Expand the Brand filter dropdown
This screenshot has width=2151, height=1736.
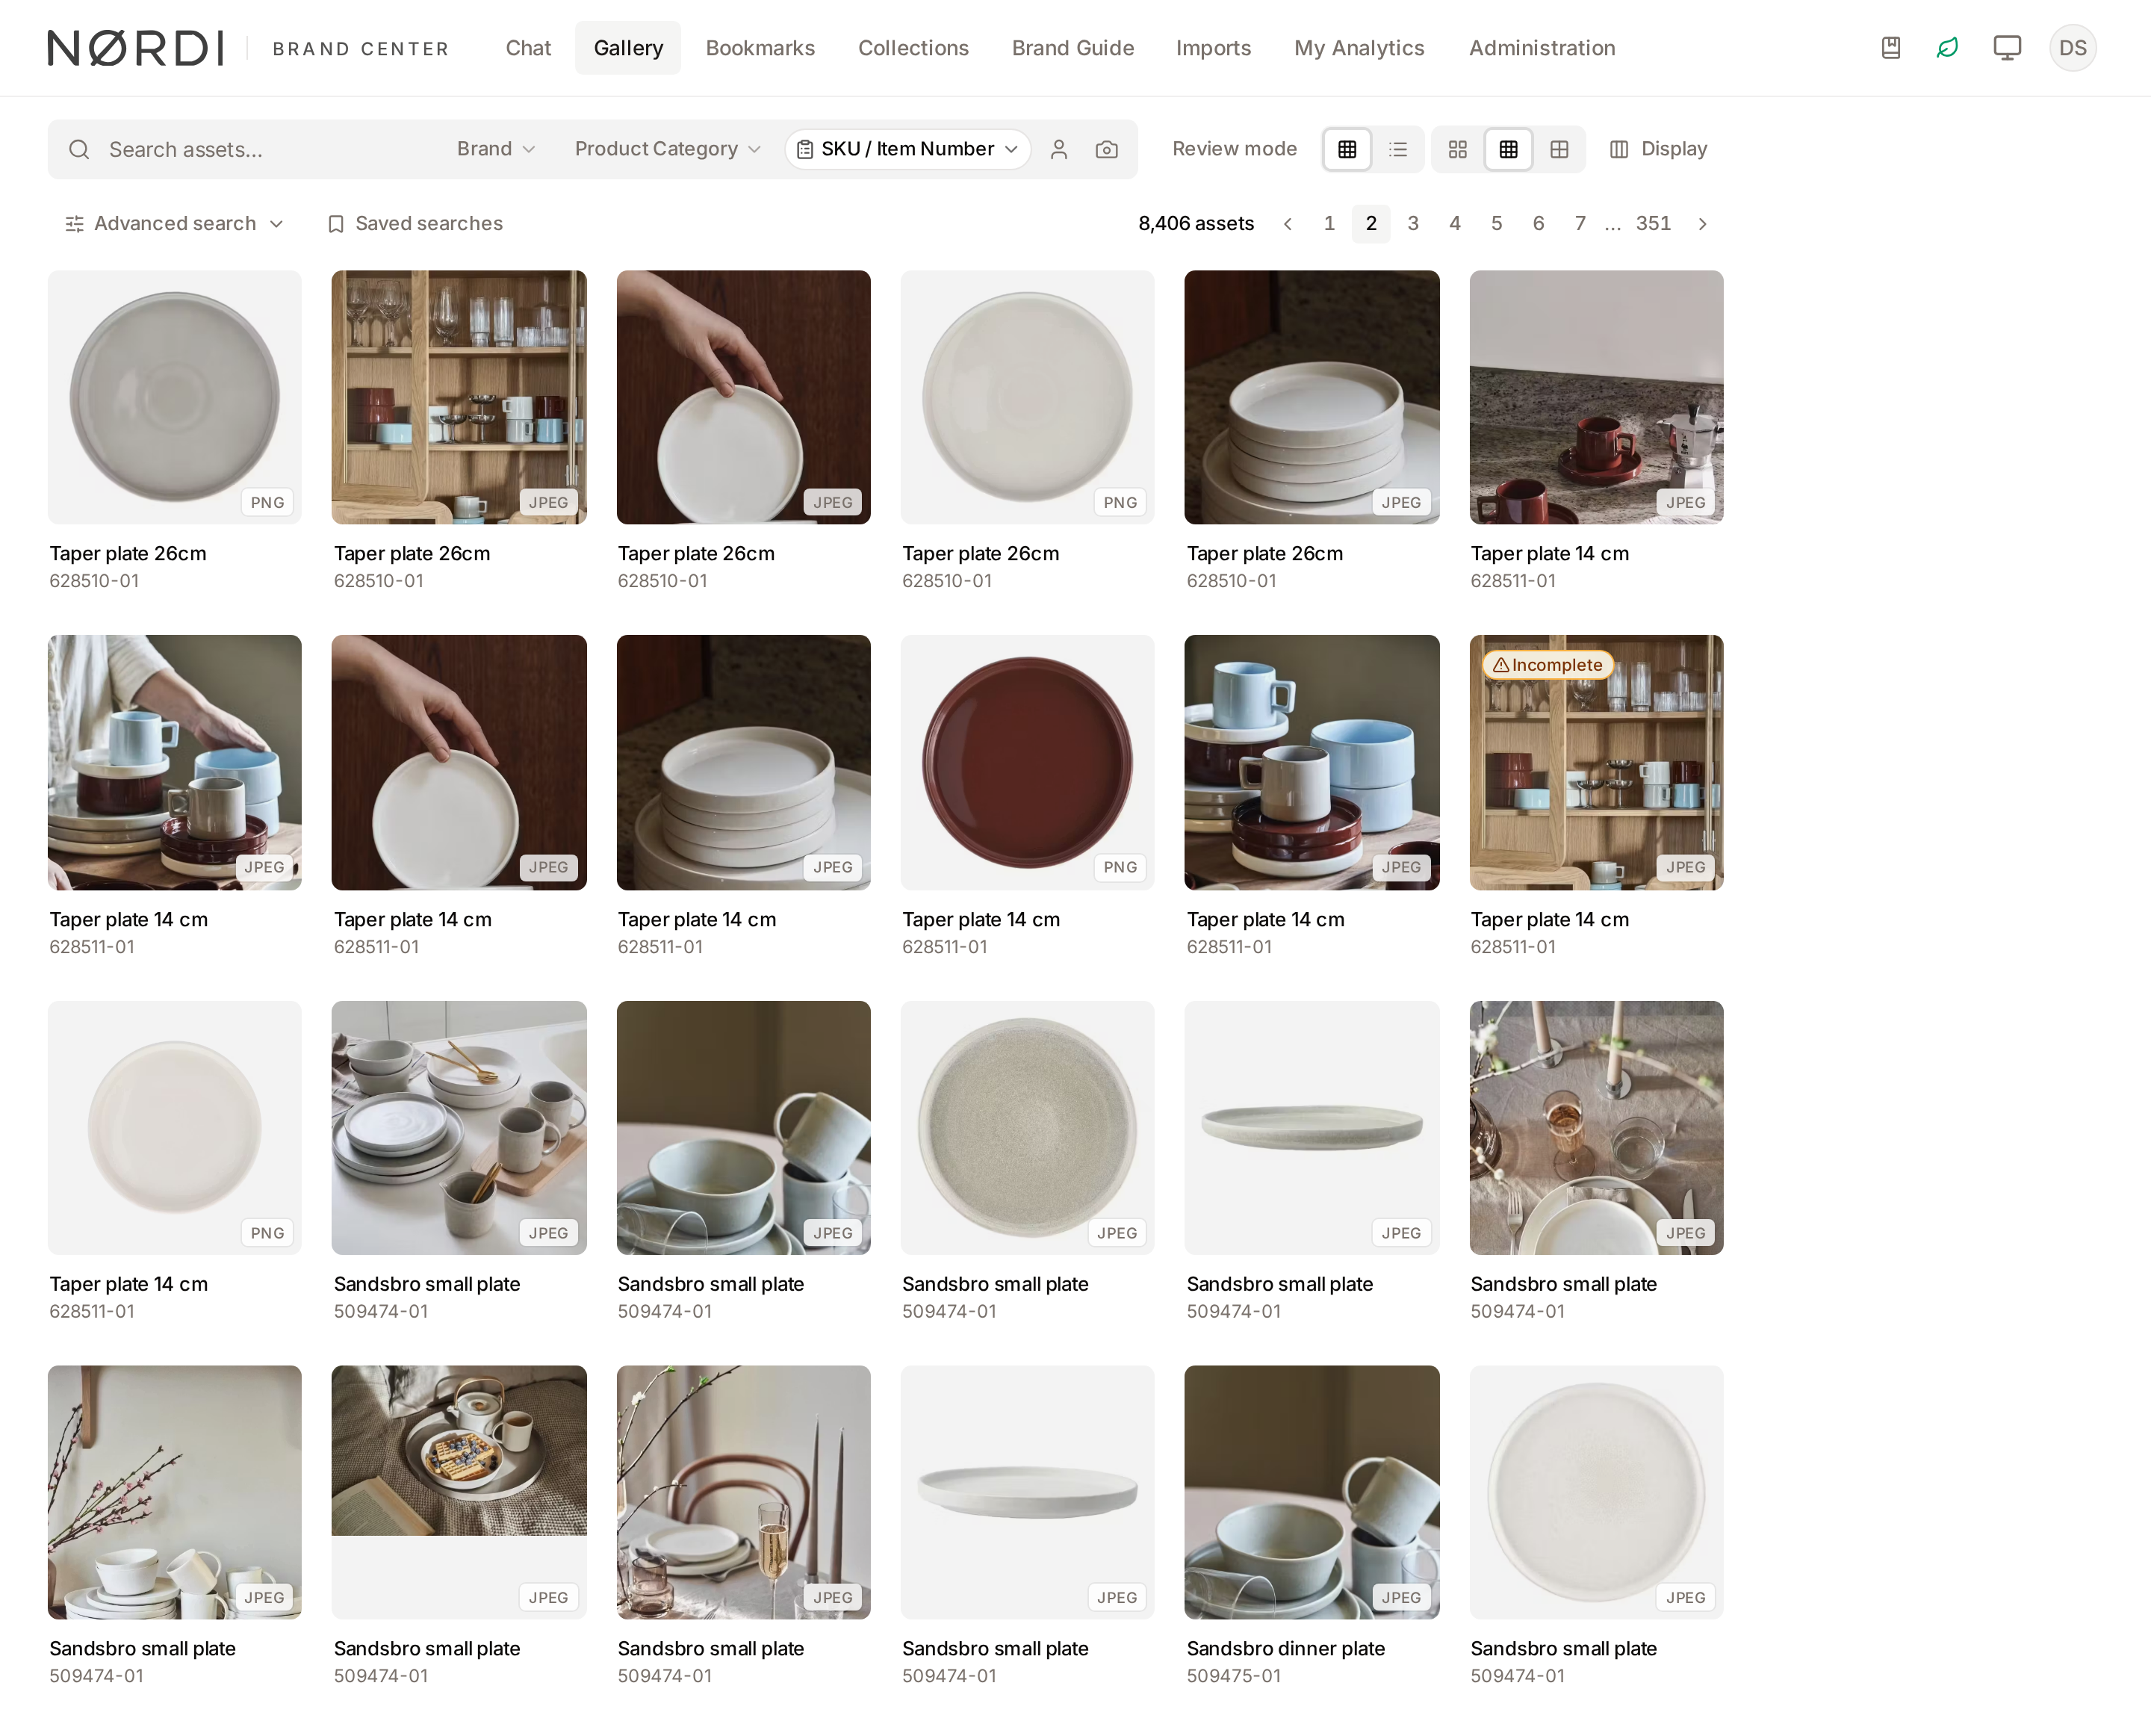point(496,149)
